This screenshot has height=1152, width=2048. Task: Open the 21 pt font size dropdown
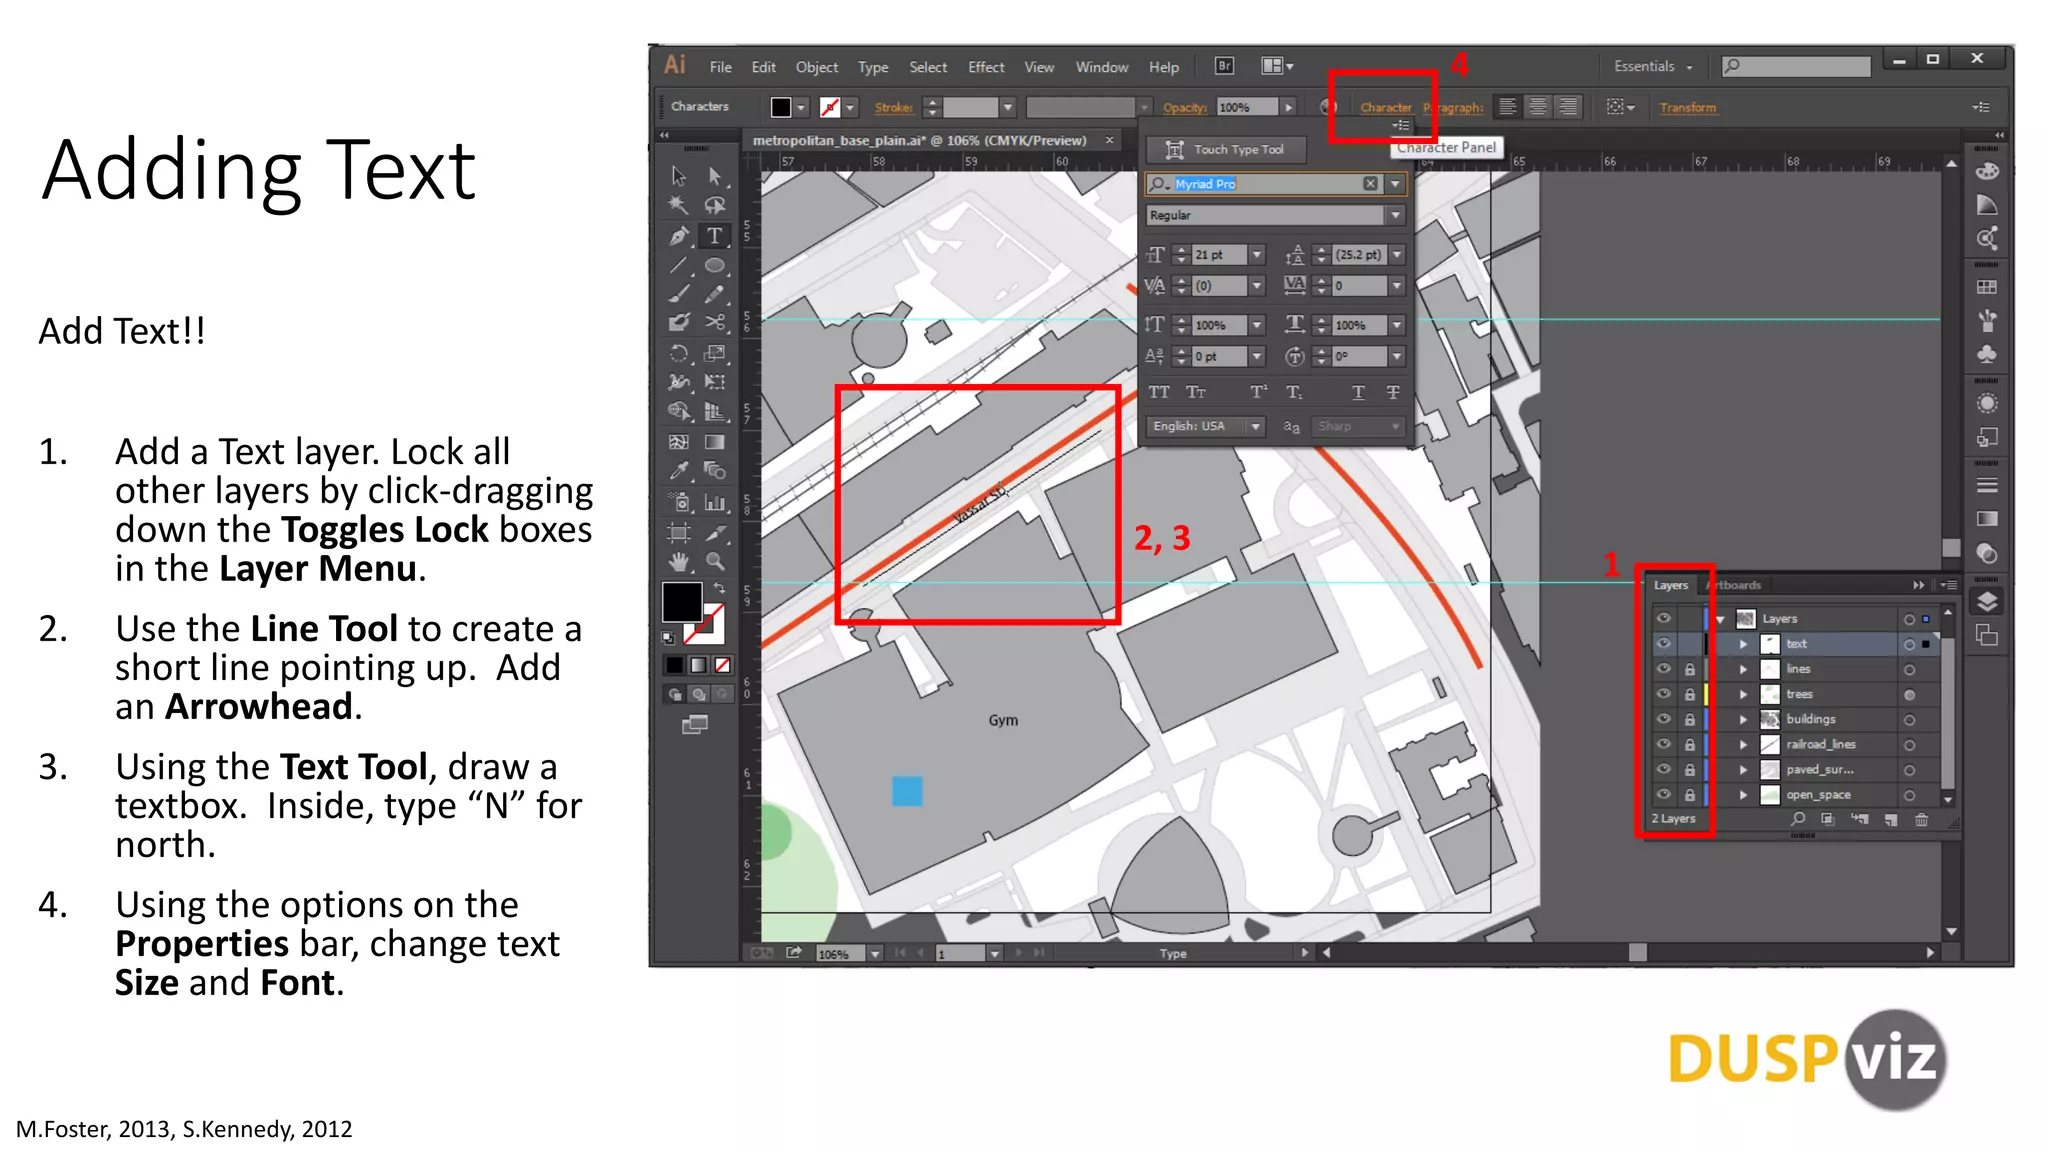(1257, 255)
